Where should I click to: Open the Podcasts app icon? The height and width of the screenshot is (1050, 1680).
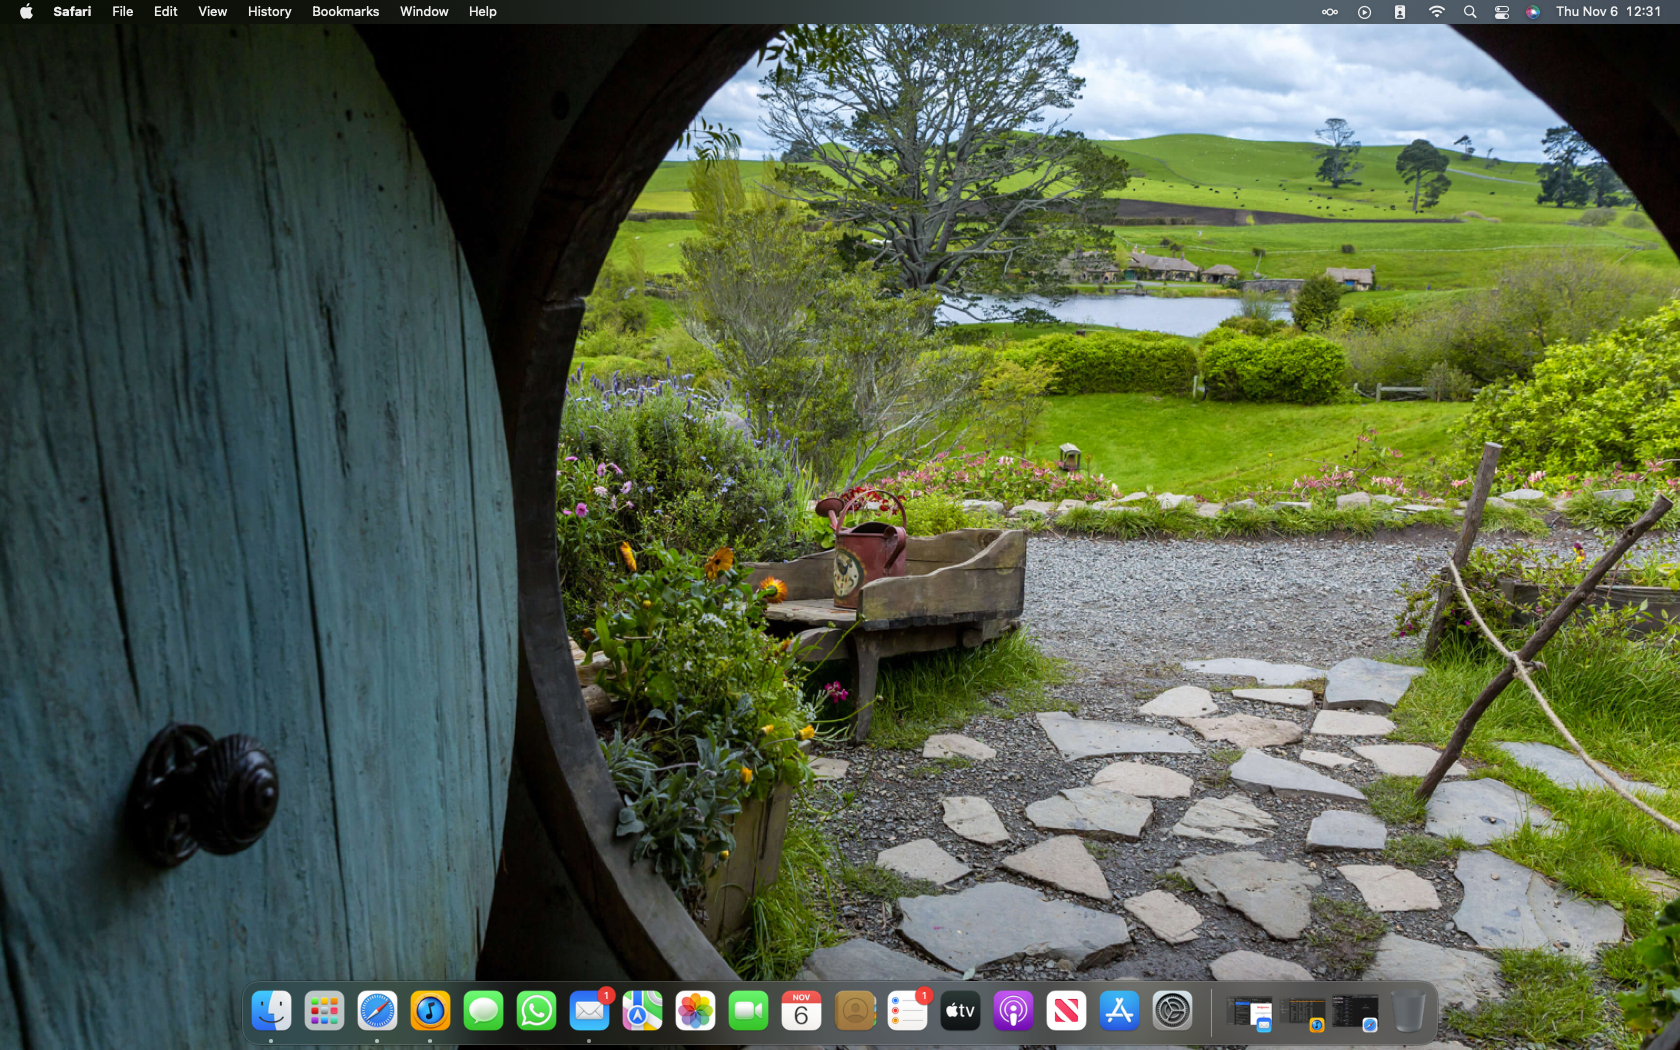pyautogui.click(x=1013, y=1011)
